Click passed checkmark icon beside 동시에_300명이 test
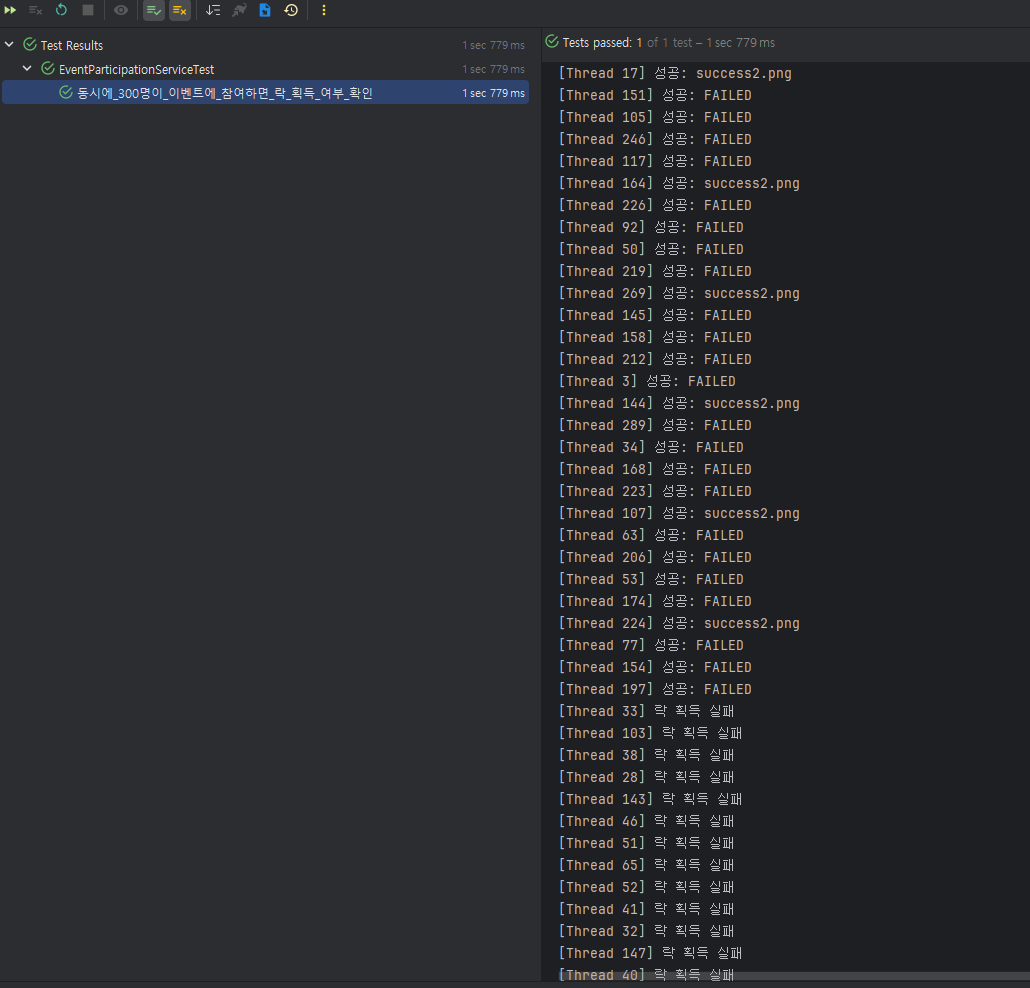 (x=66, y=92)
